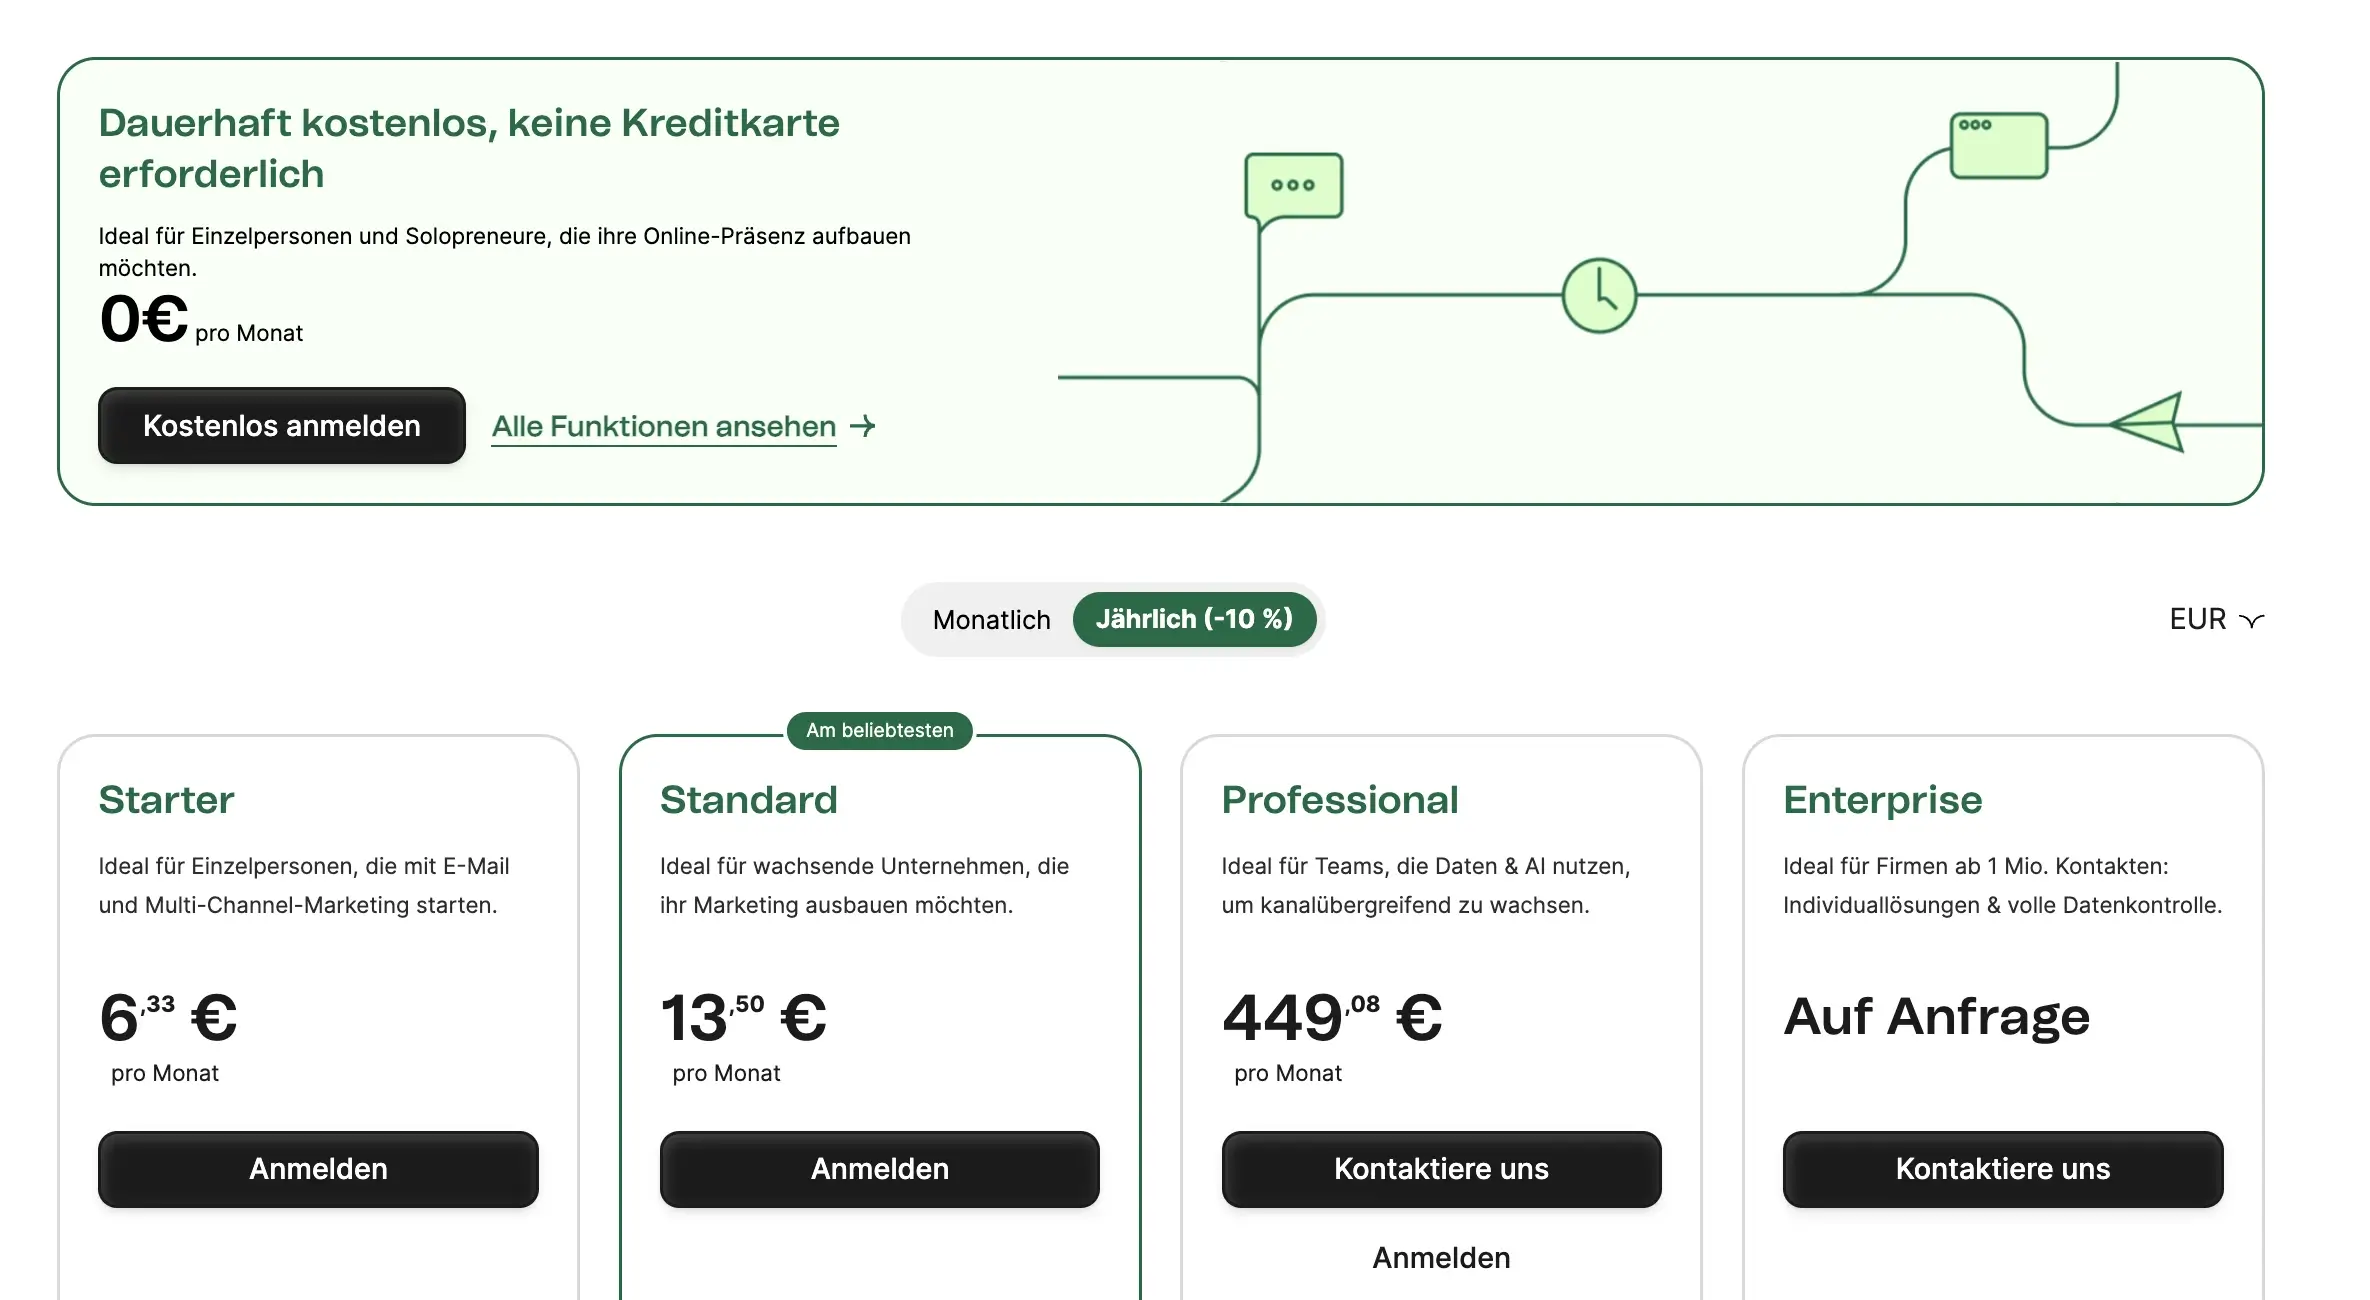Image resolution: width=2370 pixels, height=1300 pixels.
Task: Click Kontaktiere uns under Enterprise
Action: click(x=2002, y=1169)
